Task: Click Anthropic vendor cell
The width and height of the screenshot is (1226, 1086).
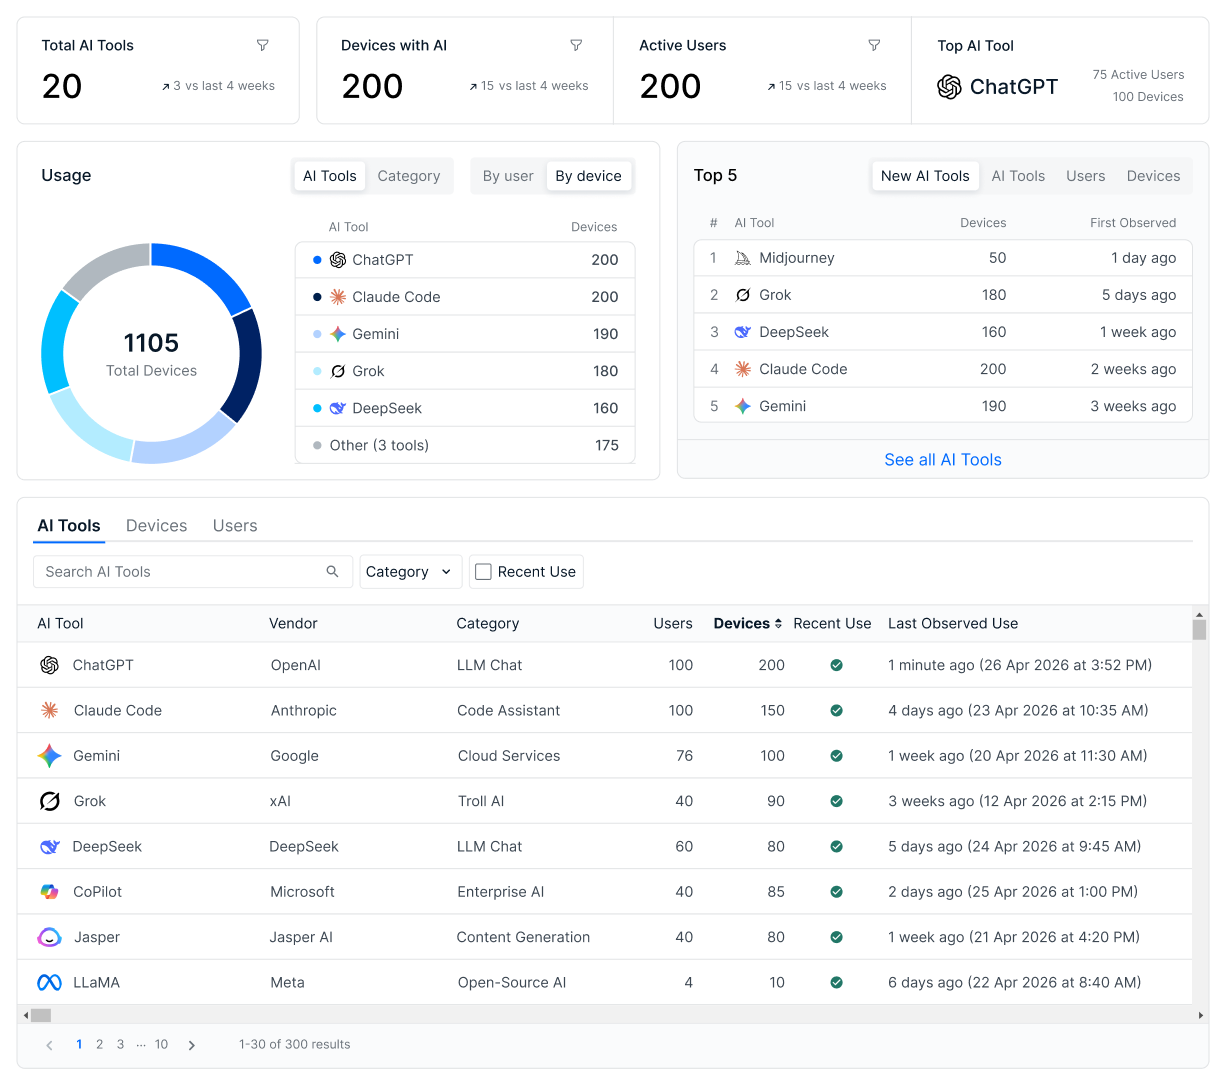Action: coord(304,710)
